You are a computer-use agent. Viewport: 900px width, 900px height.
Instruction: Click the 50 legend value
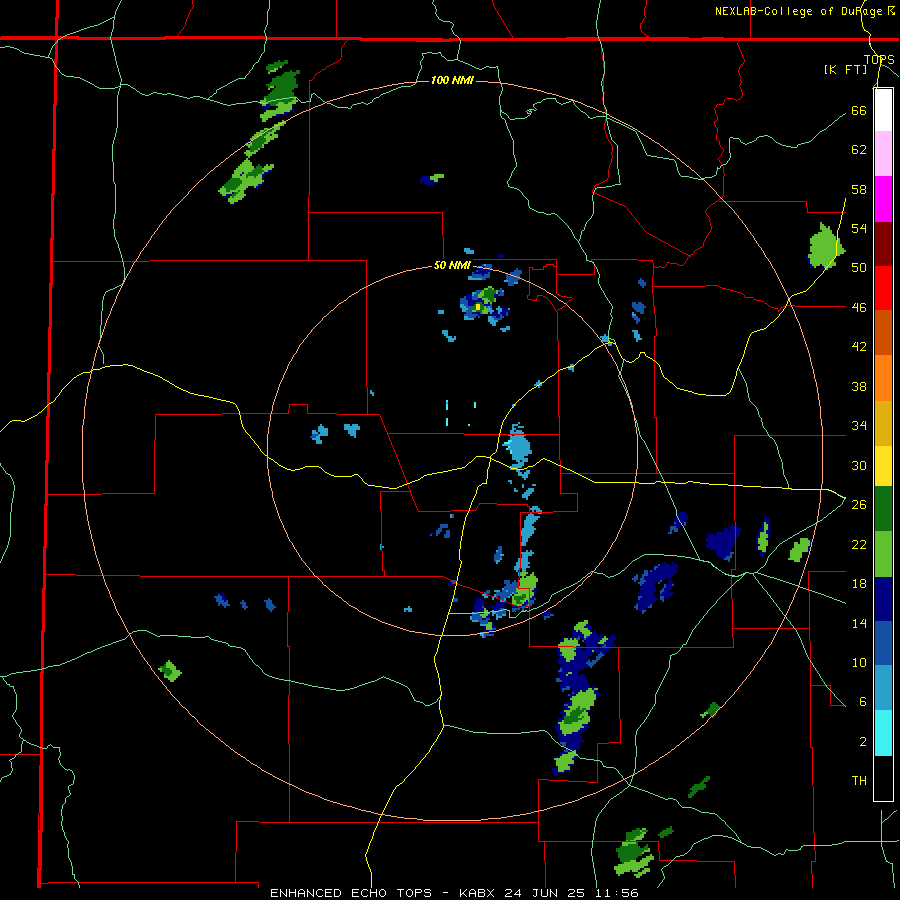(x=859, y=268)
